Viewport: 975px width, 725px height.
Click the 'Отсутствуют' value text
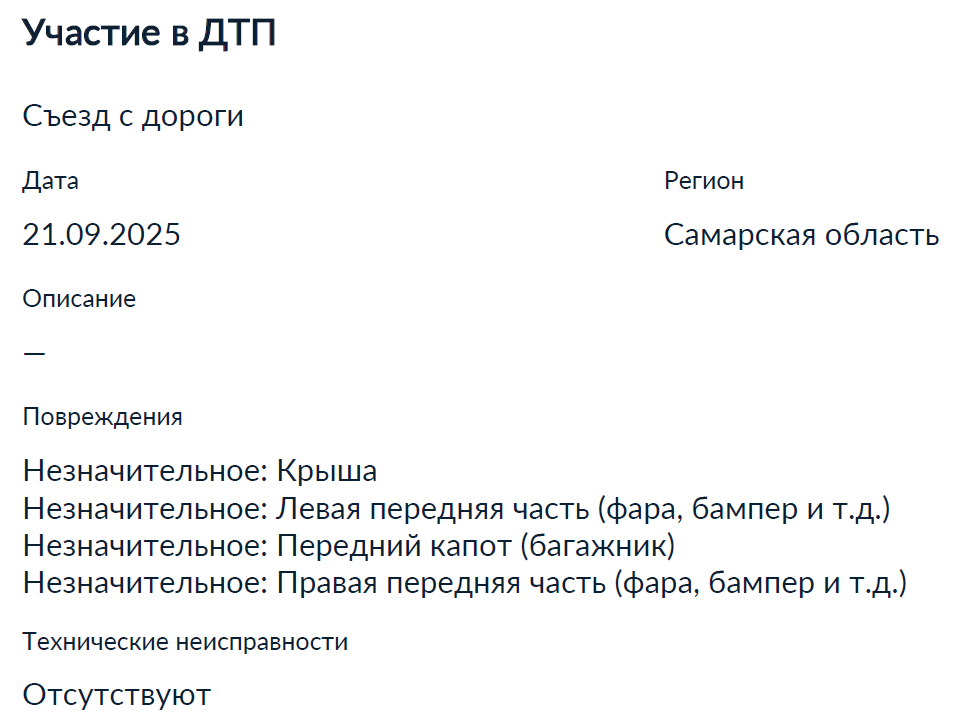click(117, 695)
